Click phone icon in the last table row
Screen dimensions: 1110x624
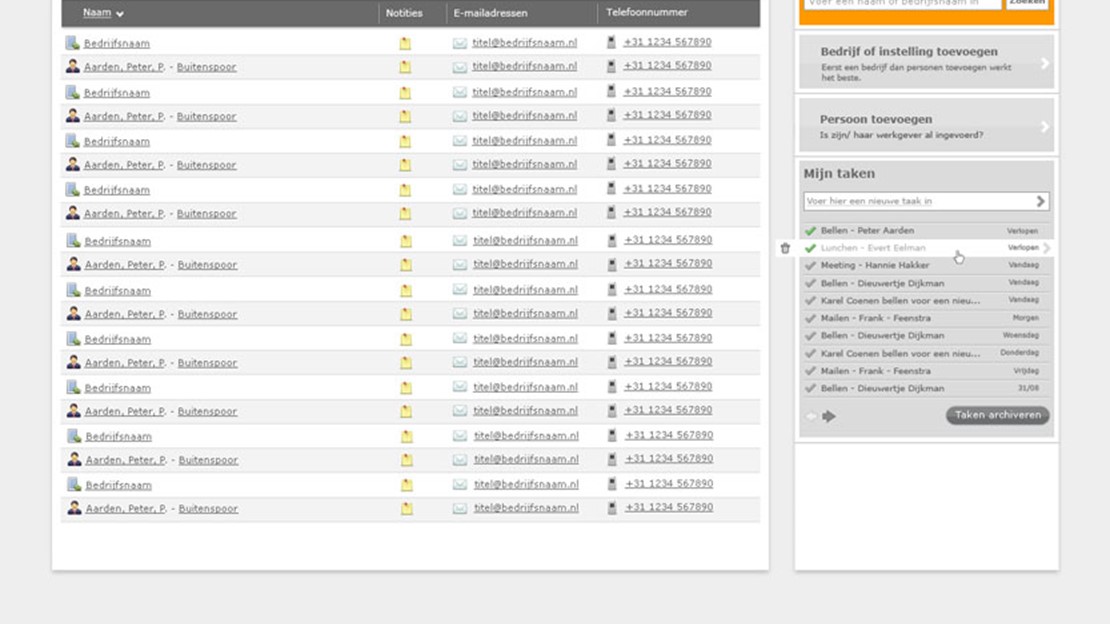(x=612, y=508)
